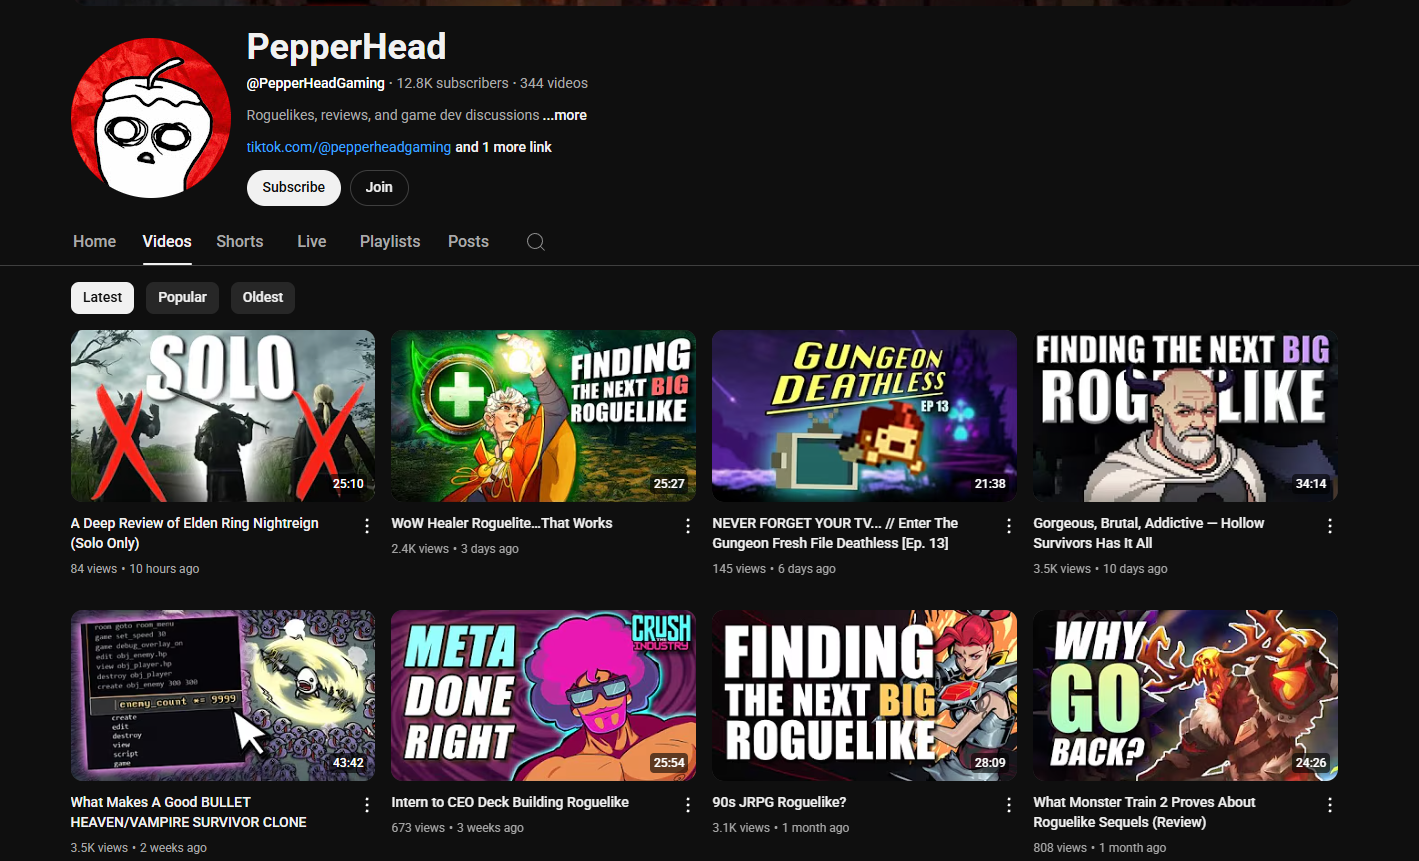Click '673 views • 3 weeks ago' text
1419x861 pixels.
pos(458,828)
